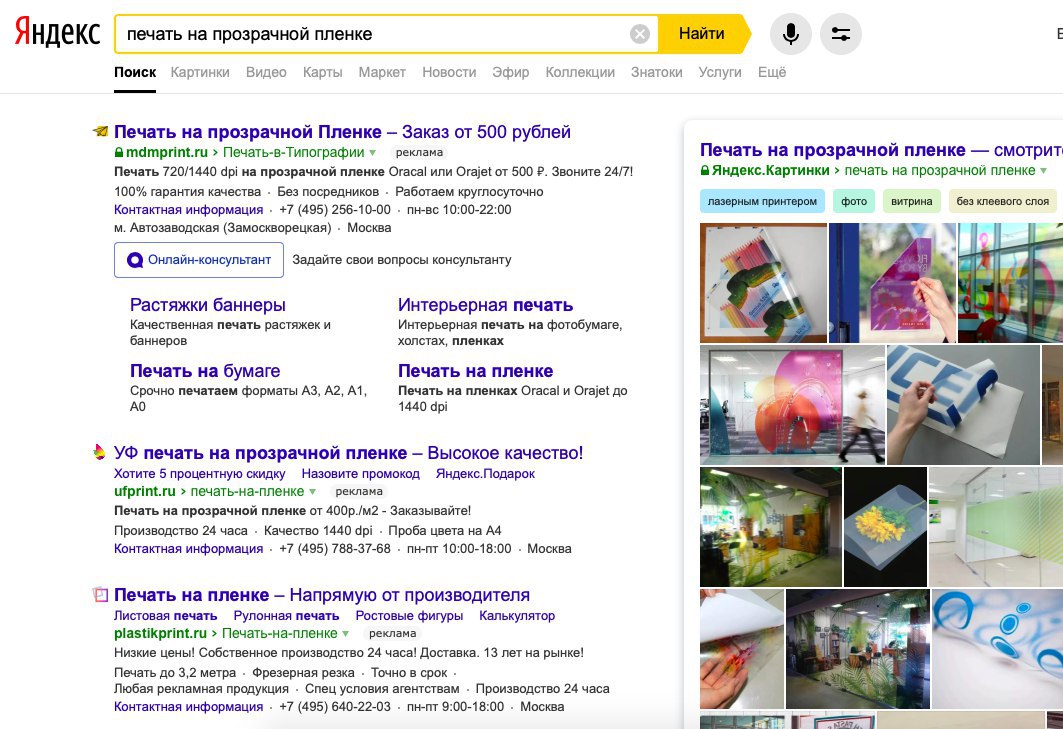
Task: Open mdmprint.ru Контактная информация link
Action: (188, 210)
